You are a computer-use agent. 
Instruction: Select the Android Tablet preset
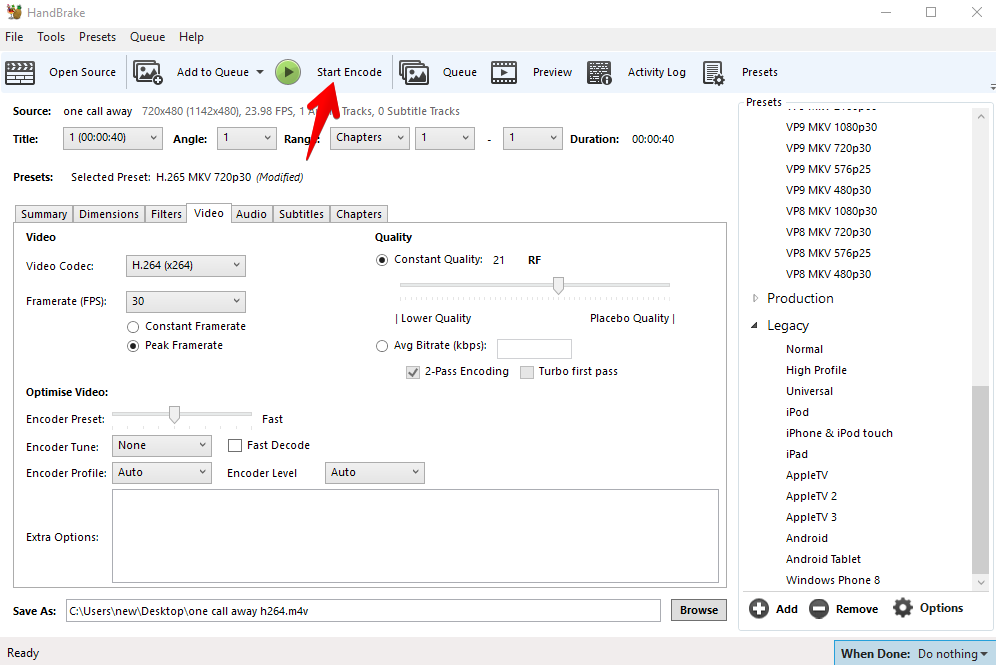(823, 559)
